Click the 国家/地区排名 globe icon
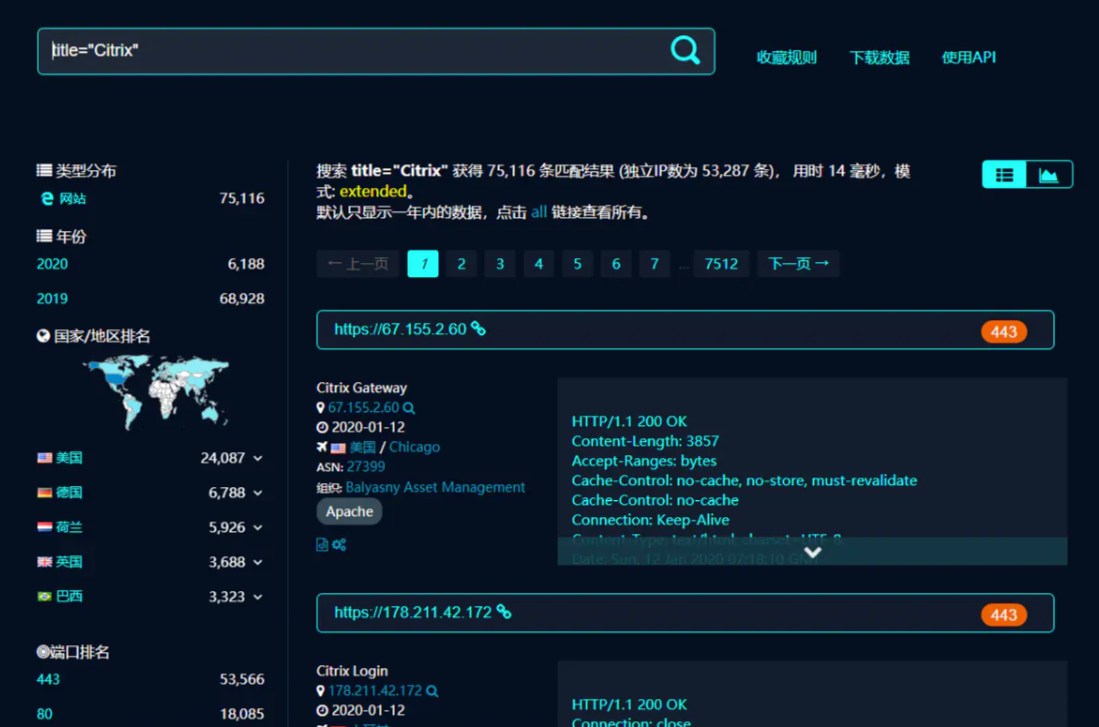 43,336
